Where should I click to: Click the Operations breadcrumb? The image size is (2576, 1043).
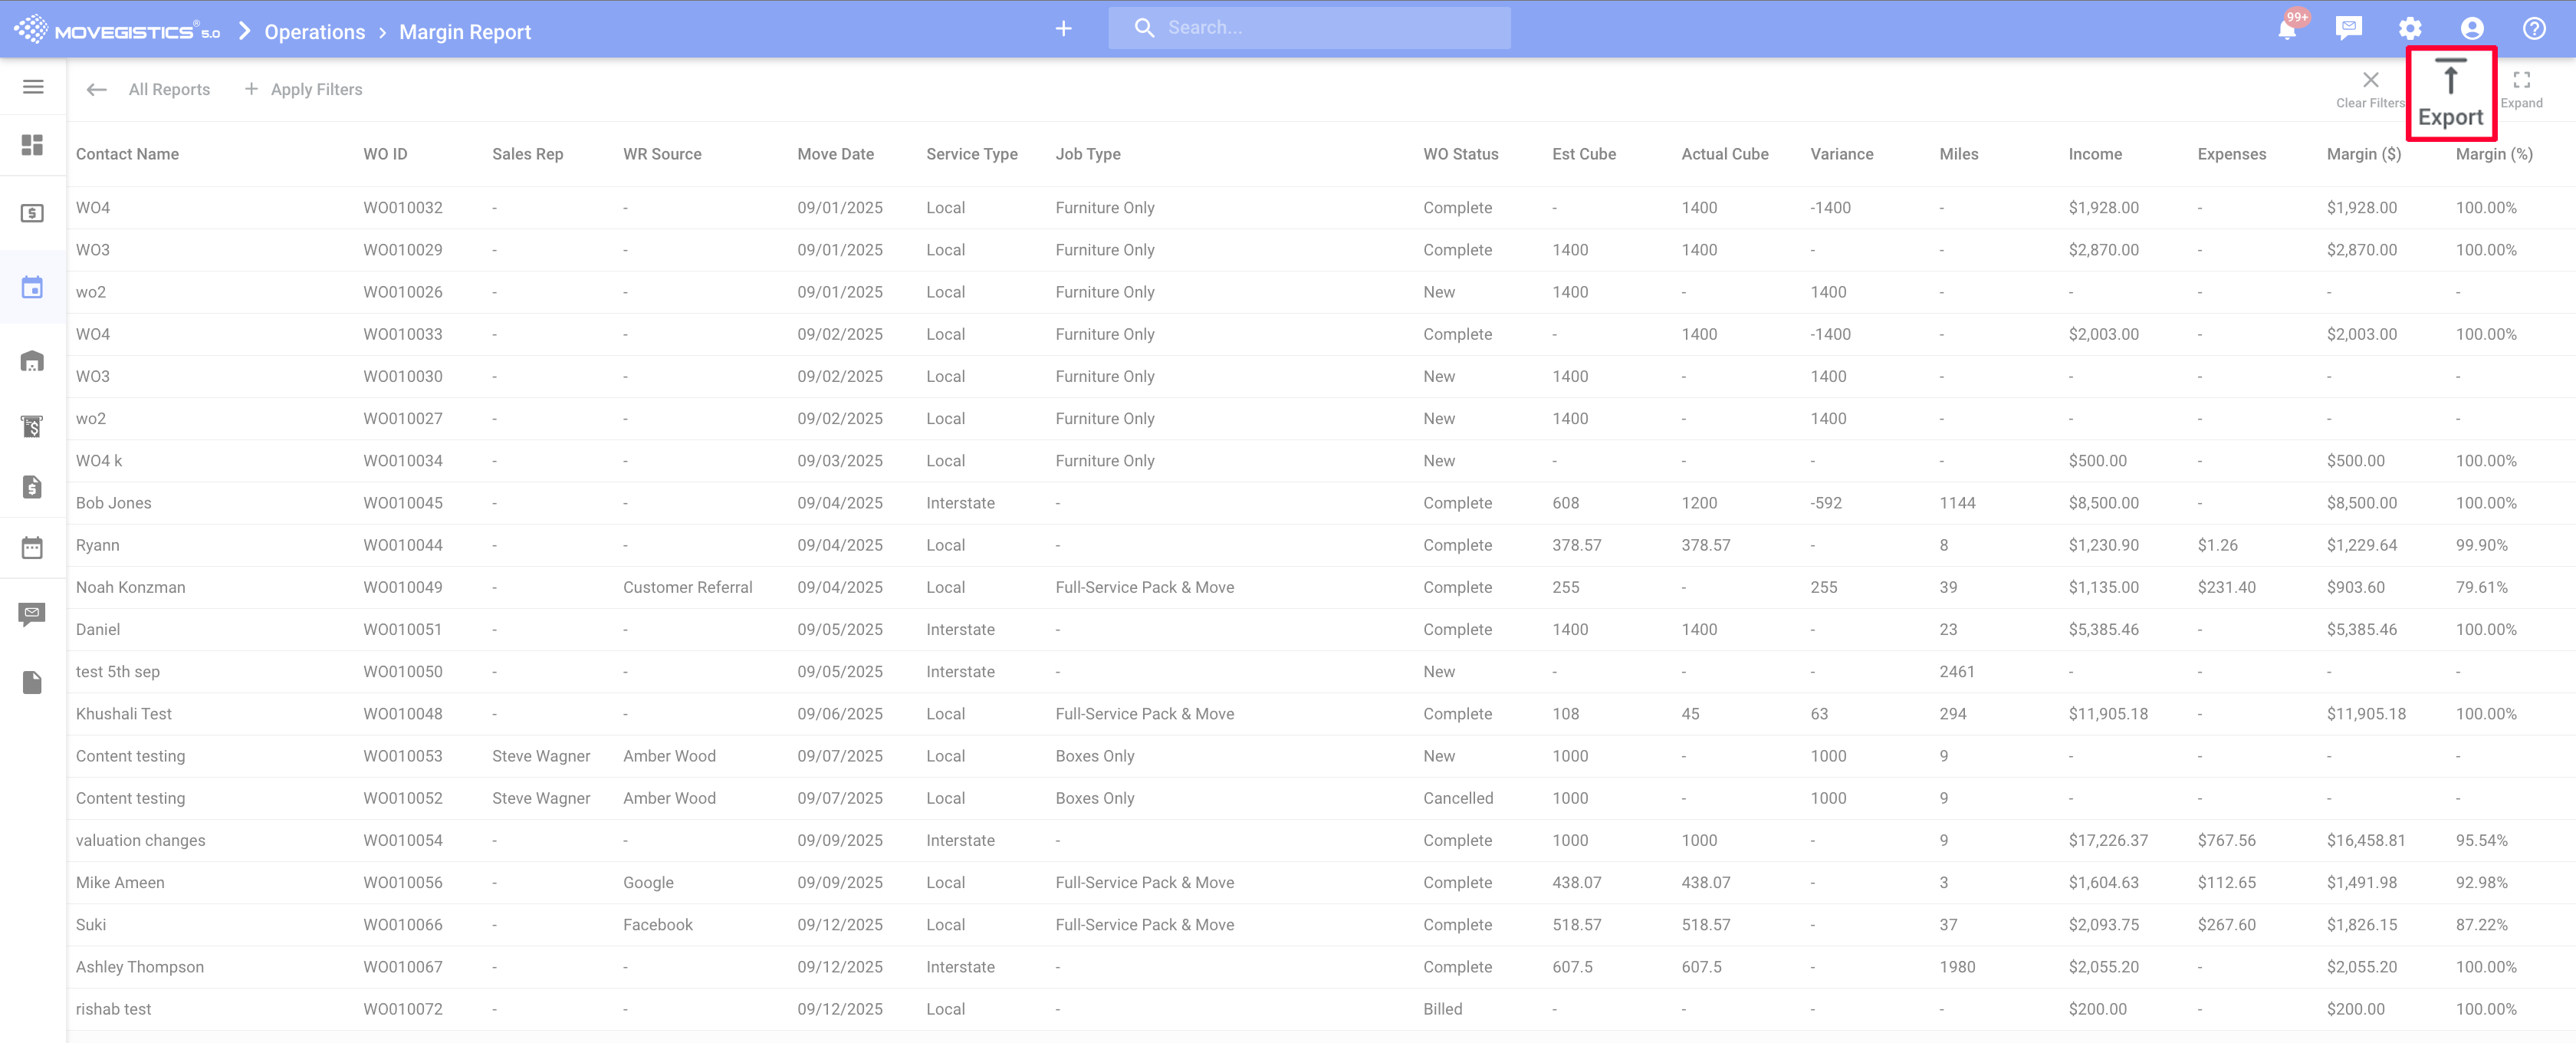coord(314,32)
